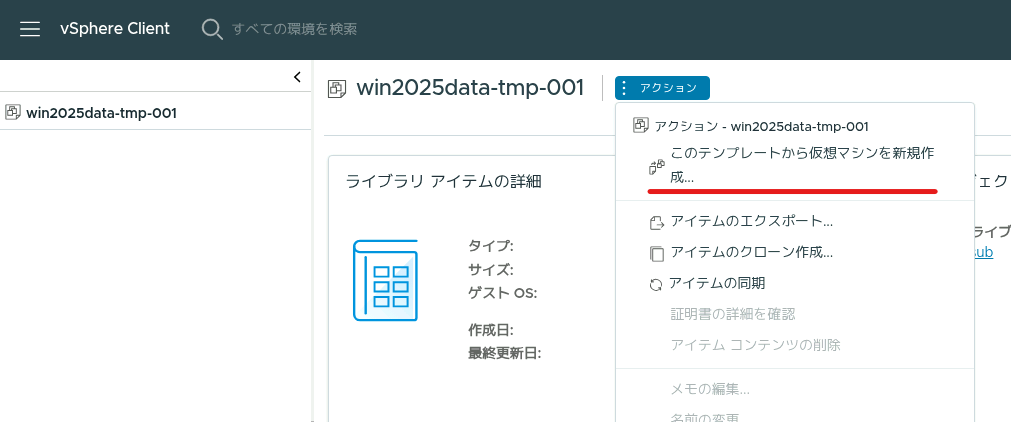Click the three-dot icon in アクション button
This screenshot has height=422, width=1011.
[624, 88]
